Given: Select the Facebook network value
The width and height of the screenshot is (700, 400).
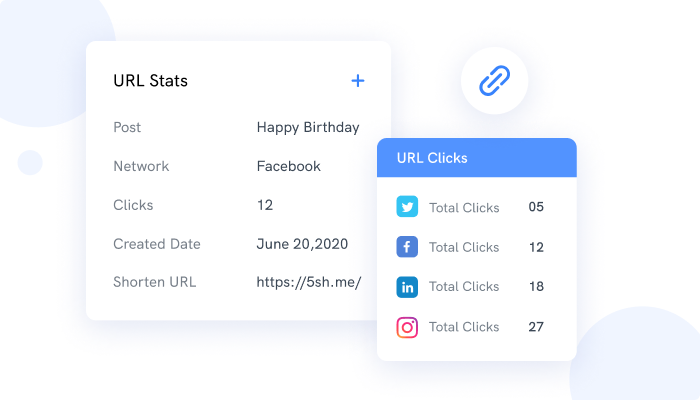Looking at the screenshot, I should click(288, 167).
